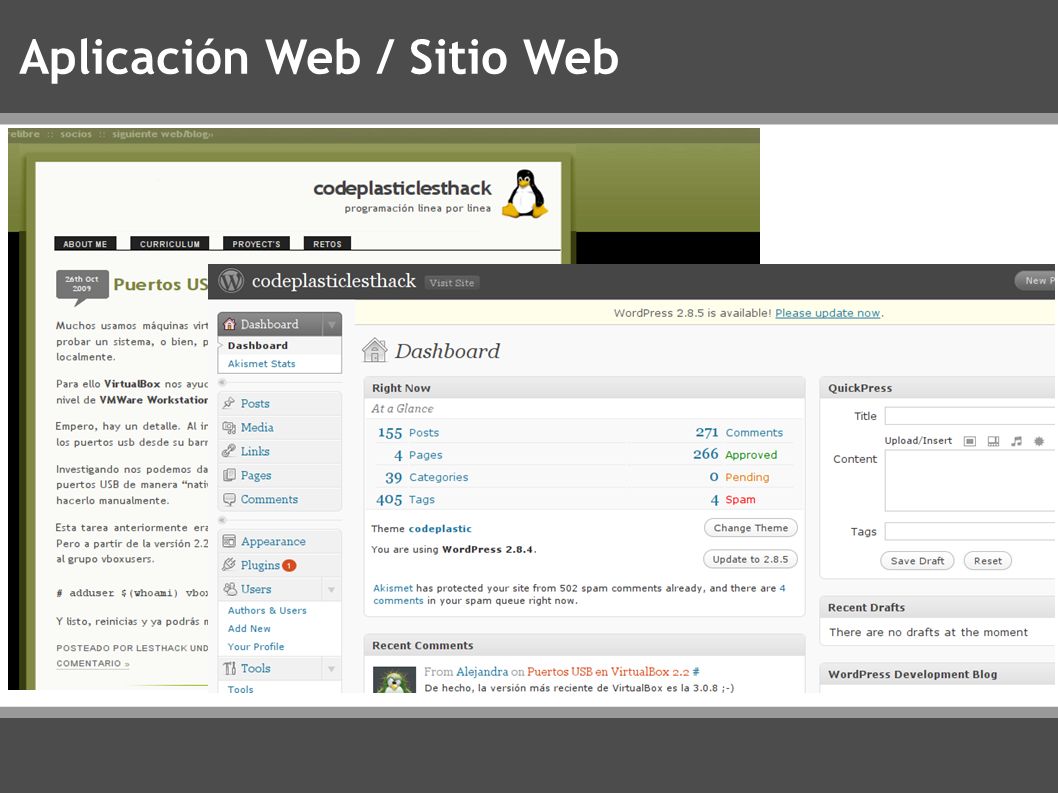
Task: Click the codeplastic theme link
Action: pyautogui.click(x=440, y=528)
